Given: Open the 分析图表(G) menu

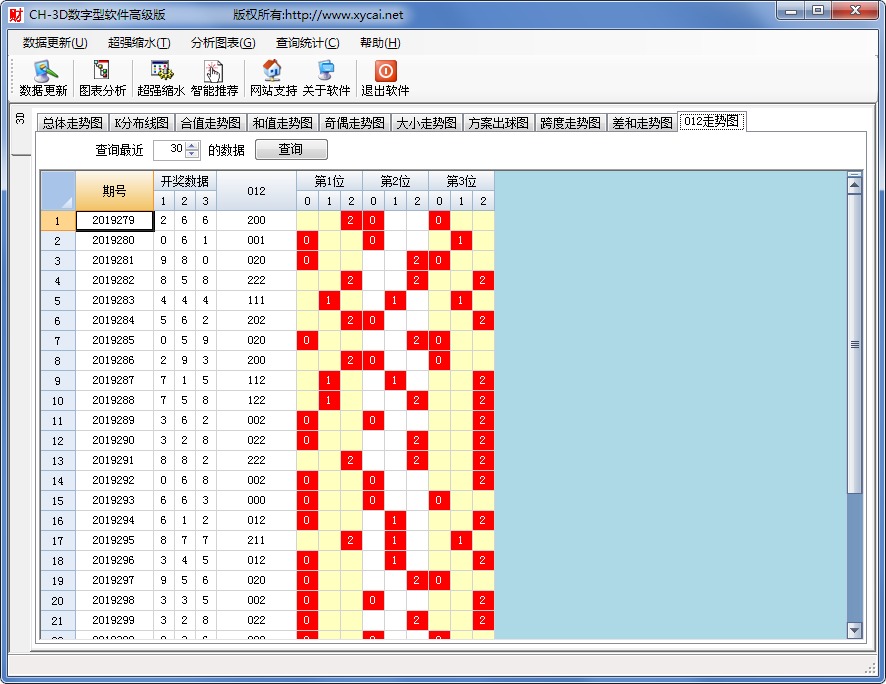Looking at the screenshot, I should [223, 43].
